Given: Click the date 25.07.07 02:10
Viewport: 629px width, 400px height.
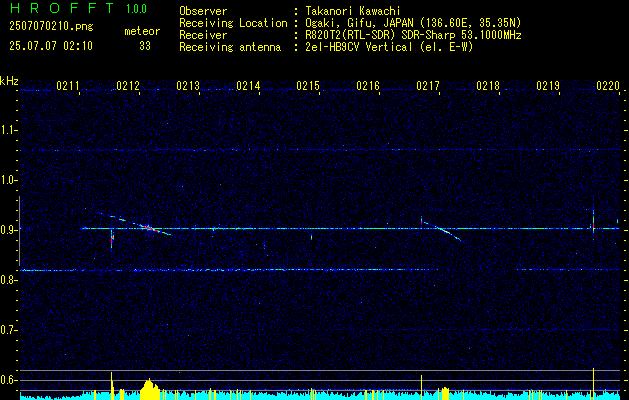Looking at the screenshot, I should [51, 46].
